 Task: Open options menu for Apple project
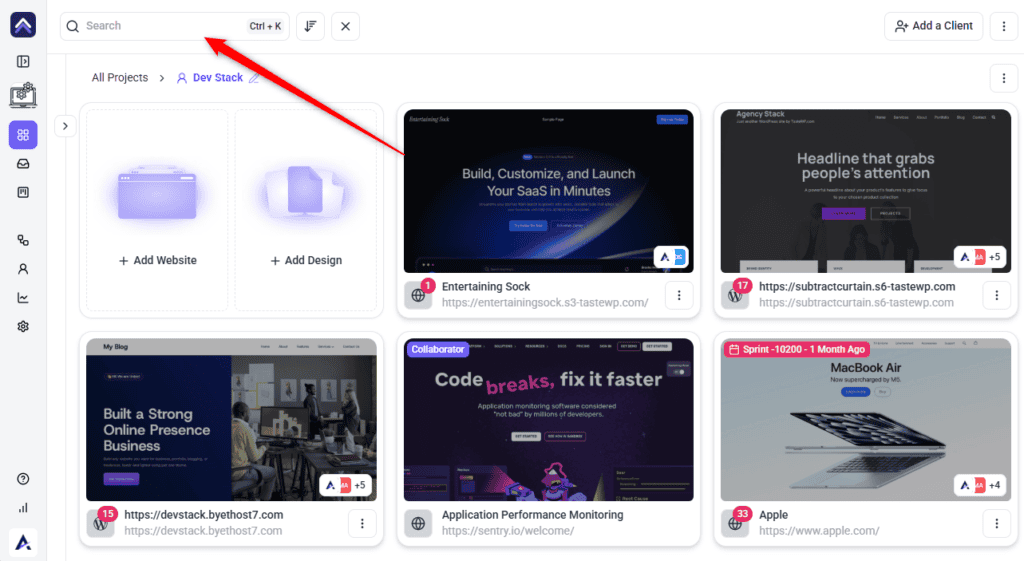pyautogui.click(x=997, y=523)
